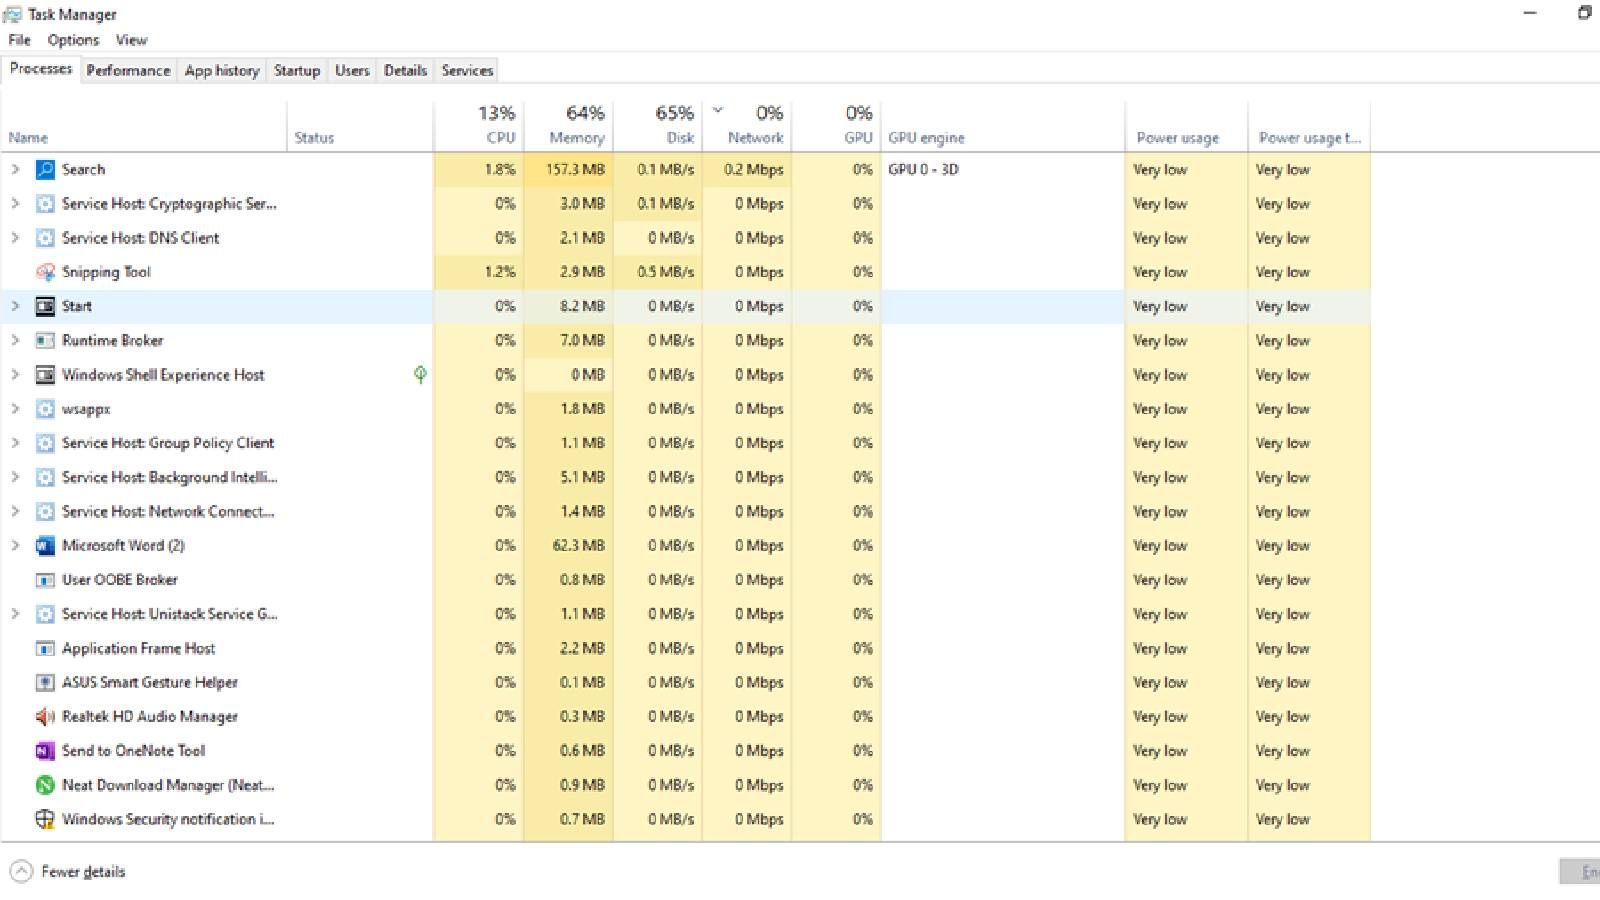1600x900 pixels.
Task: Open the Startup tab
Action: click(297, 71)
